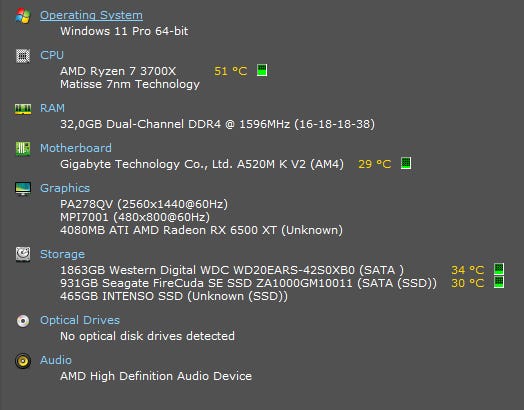This screenshot has width=524, height=410.
Task: Click Seagate FireCuda temperature indicator icon
Action: click(499, 282)
